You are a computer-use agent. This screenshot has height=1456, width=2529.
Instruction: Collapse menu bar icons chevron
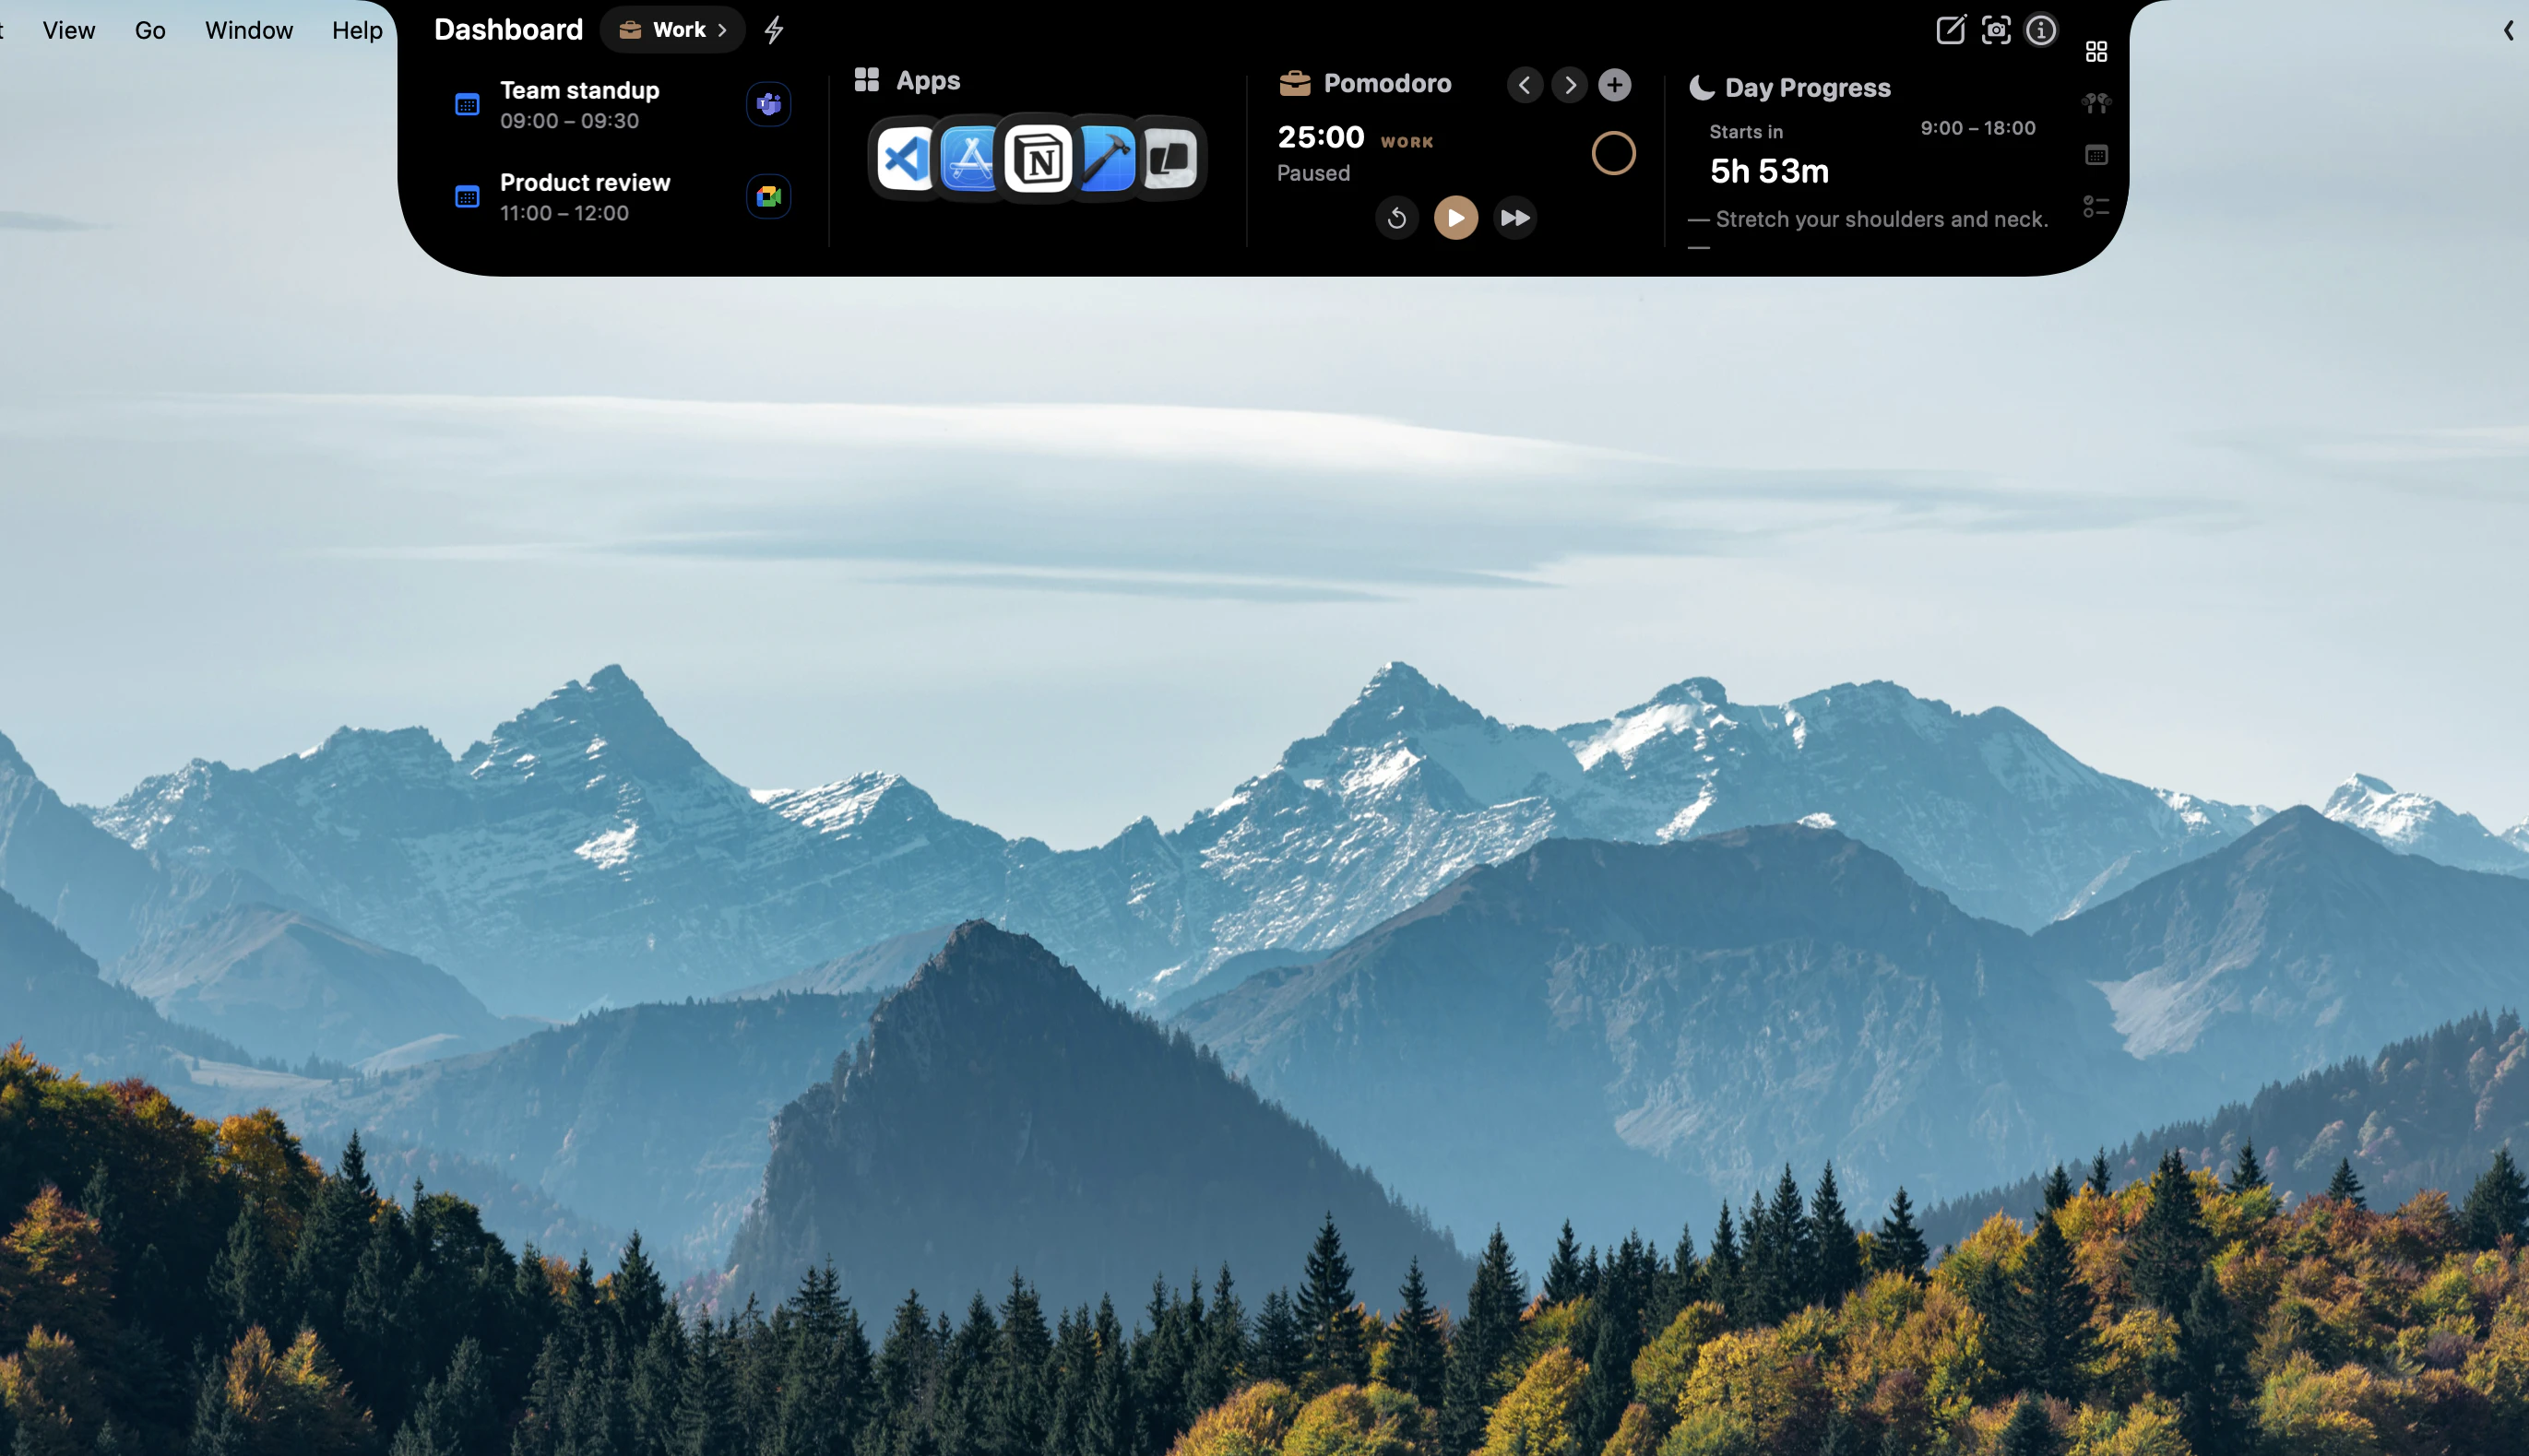pos(2508,30)
